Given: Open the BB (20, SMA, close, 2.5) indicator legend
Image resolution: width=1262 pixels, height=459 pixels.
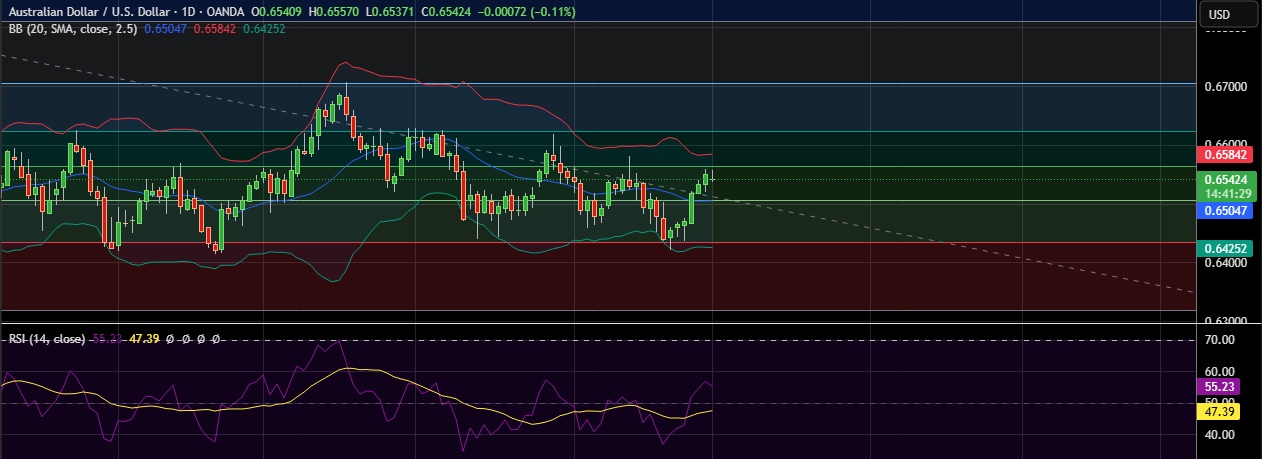Looking at the screenshot, I should [74, 29].
